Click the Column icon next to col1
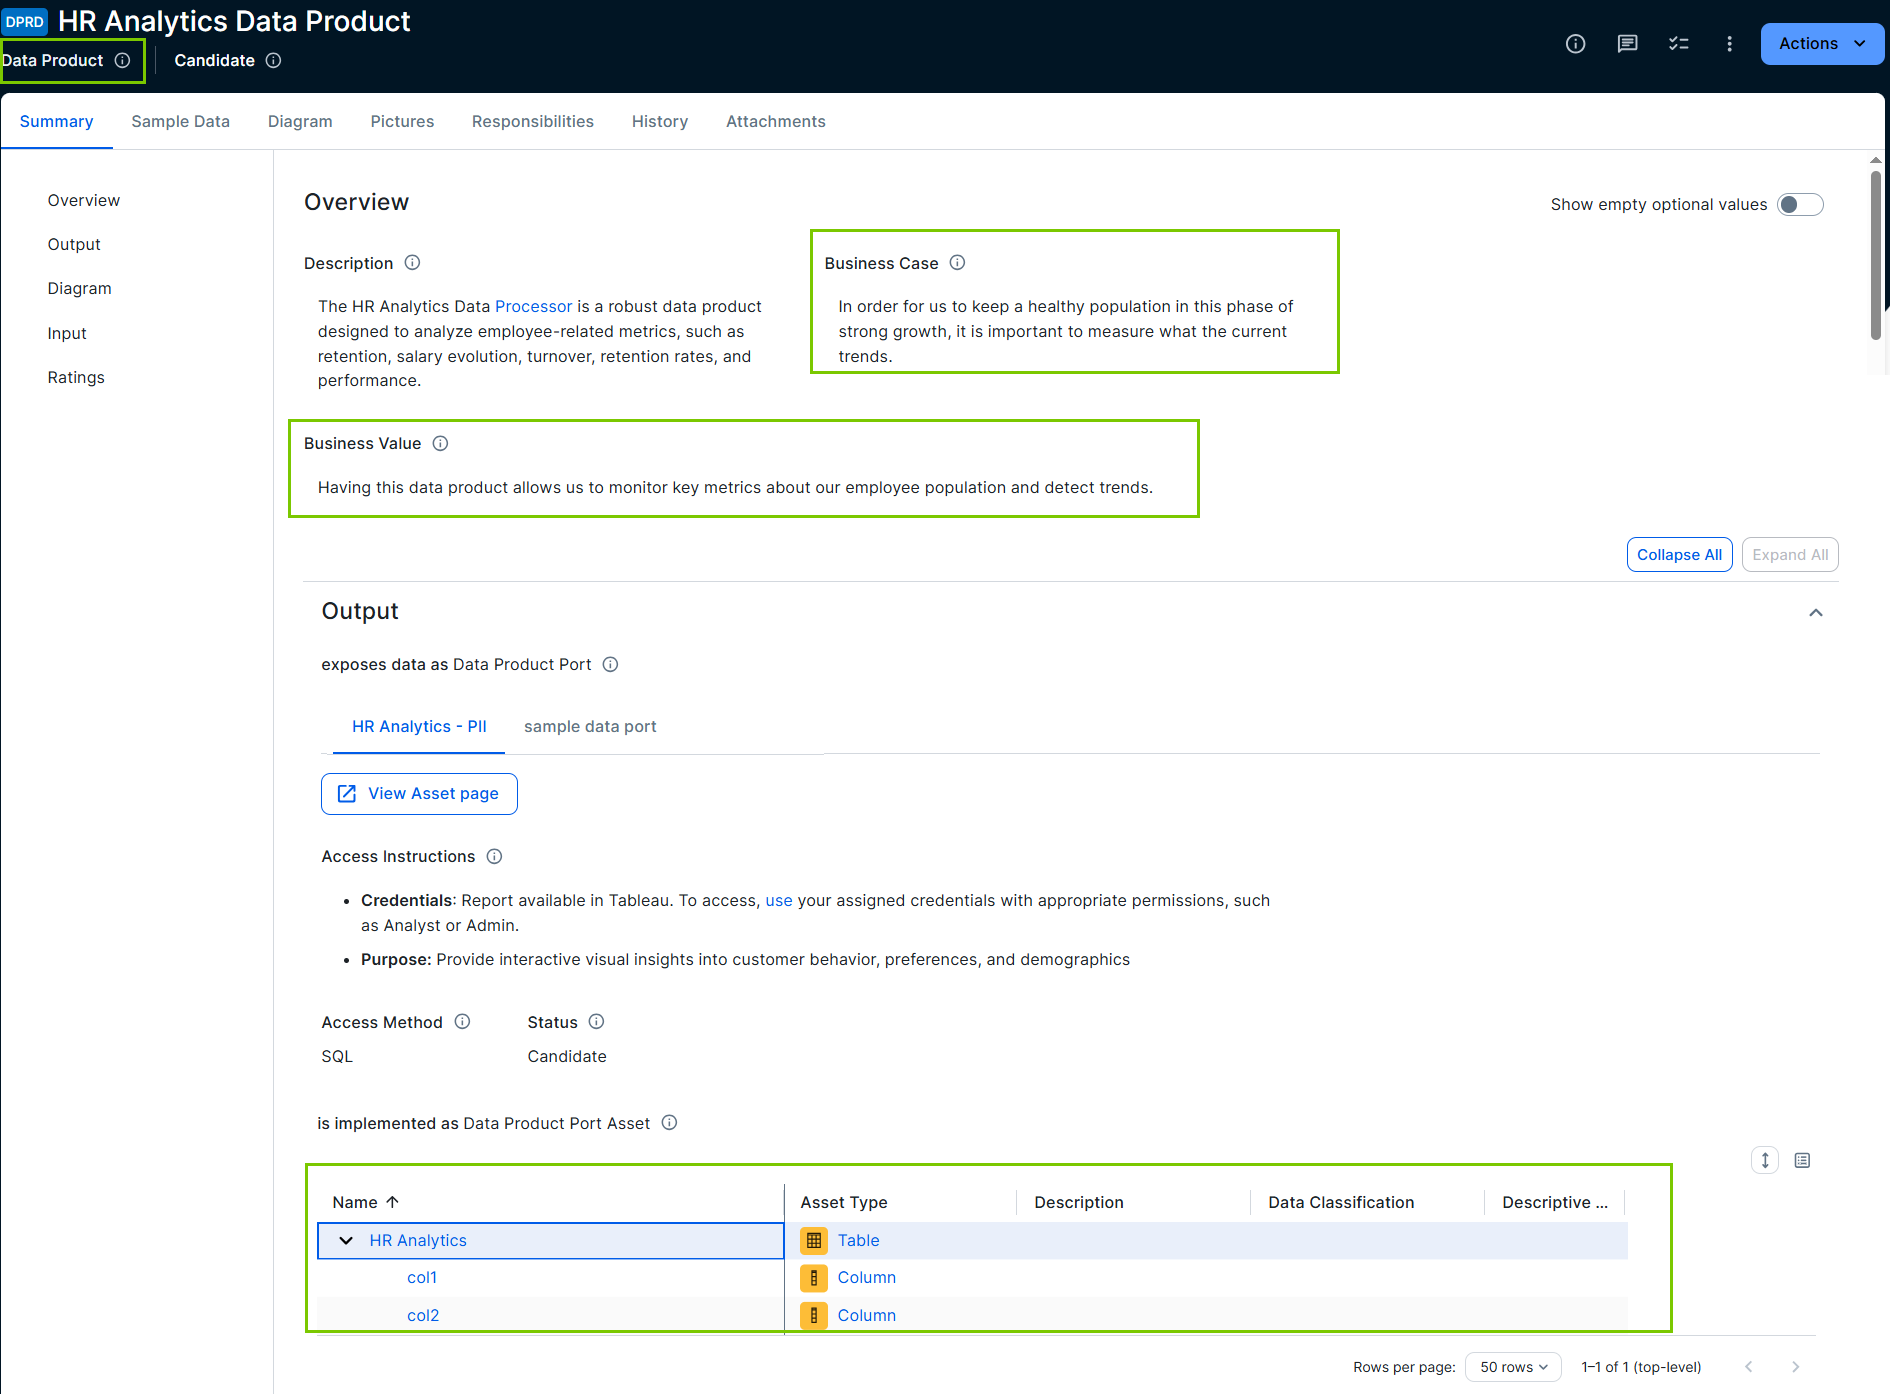1890x1394 pixels. (x=814, y=1277)
